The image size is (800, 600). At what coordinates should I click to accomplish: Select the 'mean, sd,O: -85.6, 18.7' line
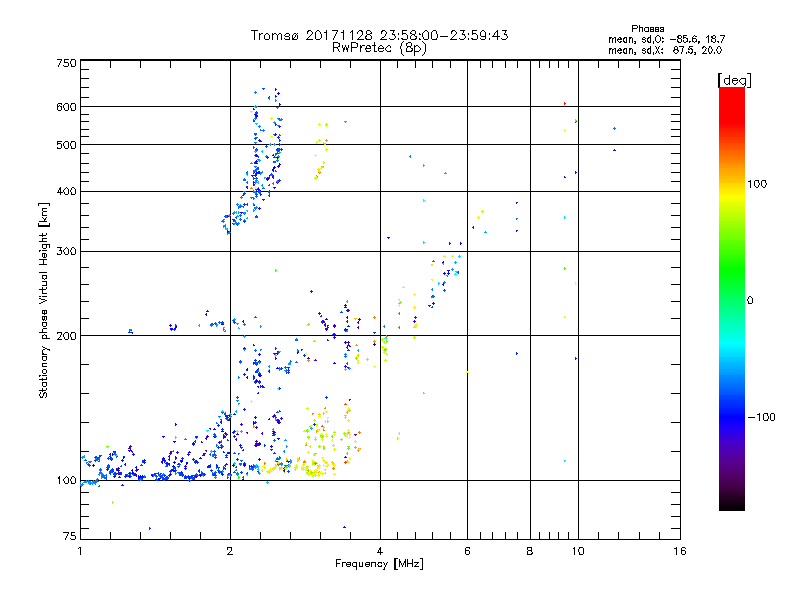666,39
